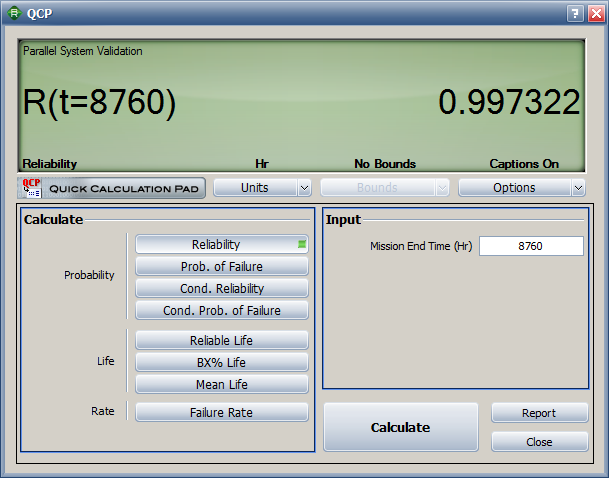This screenshot has height=478, width=609.
Task: Open the Options menu button
Action: pyautogui.click(x=514, y=188)
